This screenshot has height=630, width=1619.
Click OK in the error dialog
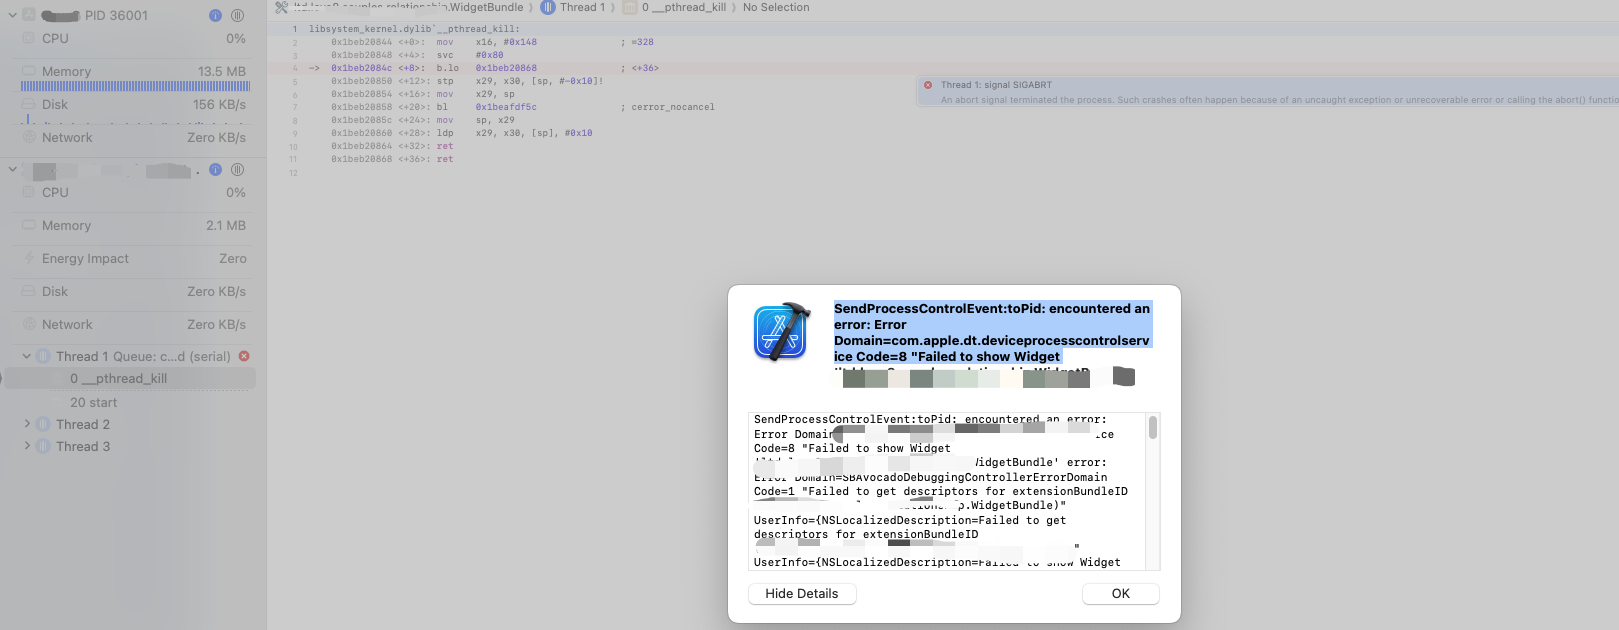(1120, 594)
